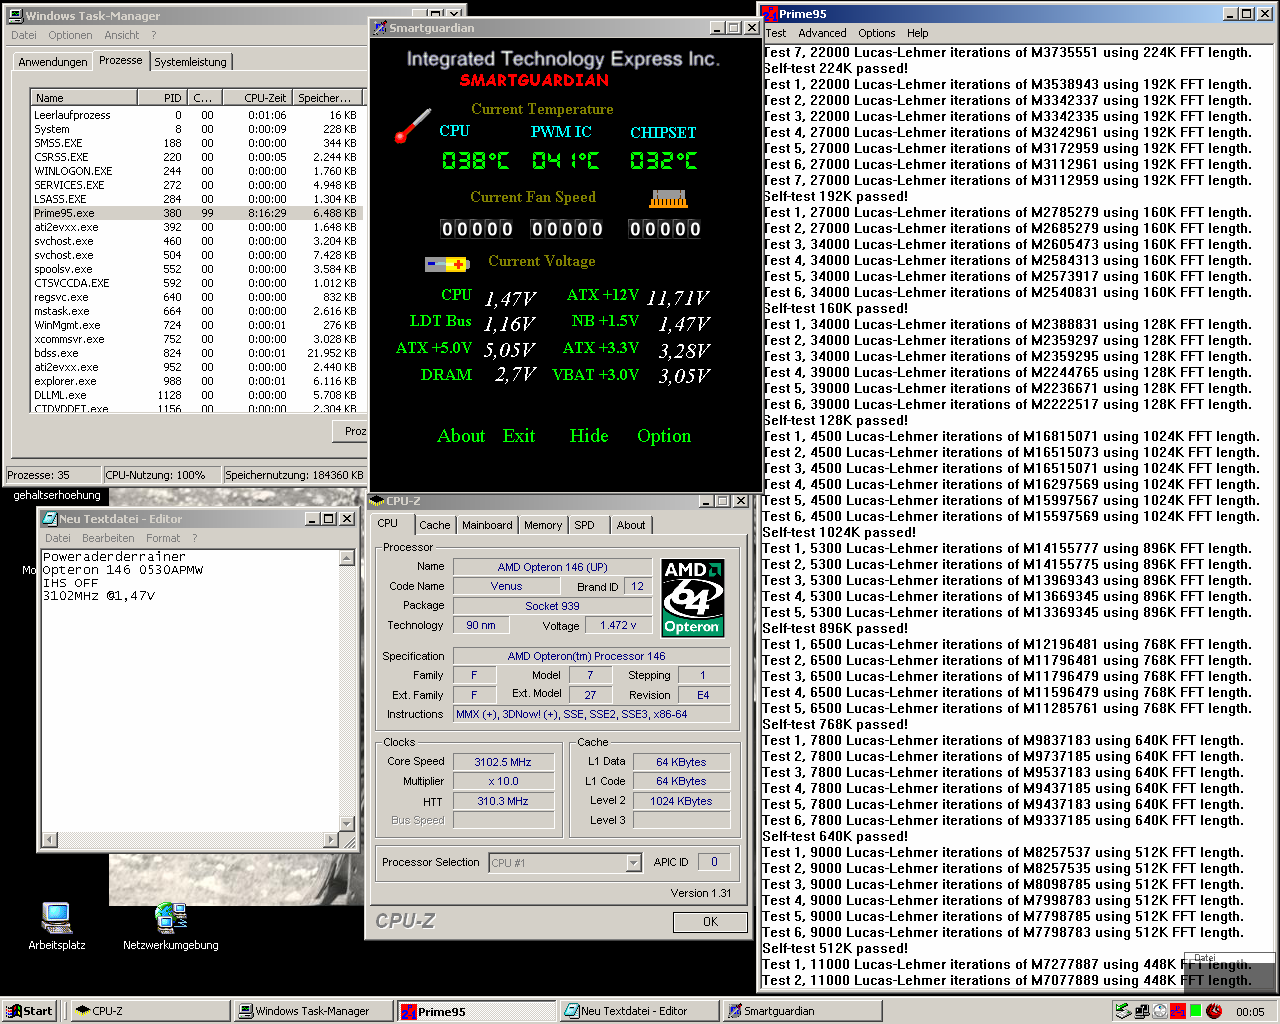This screenshot has height=1024, width=1280.
Task: Open the Options menu in Prime95
Action: coord(876,33)
